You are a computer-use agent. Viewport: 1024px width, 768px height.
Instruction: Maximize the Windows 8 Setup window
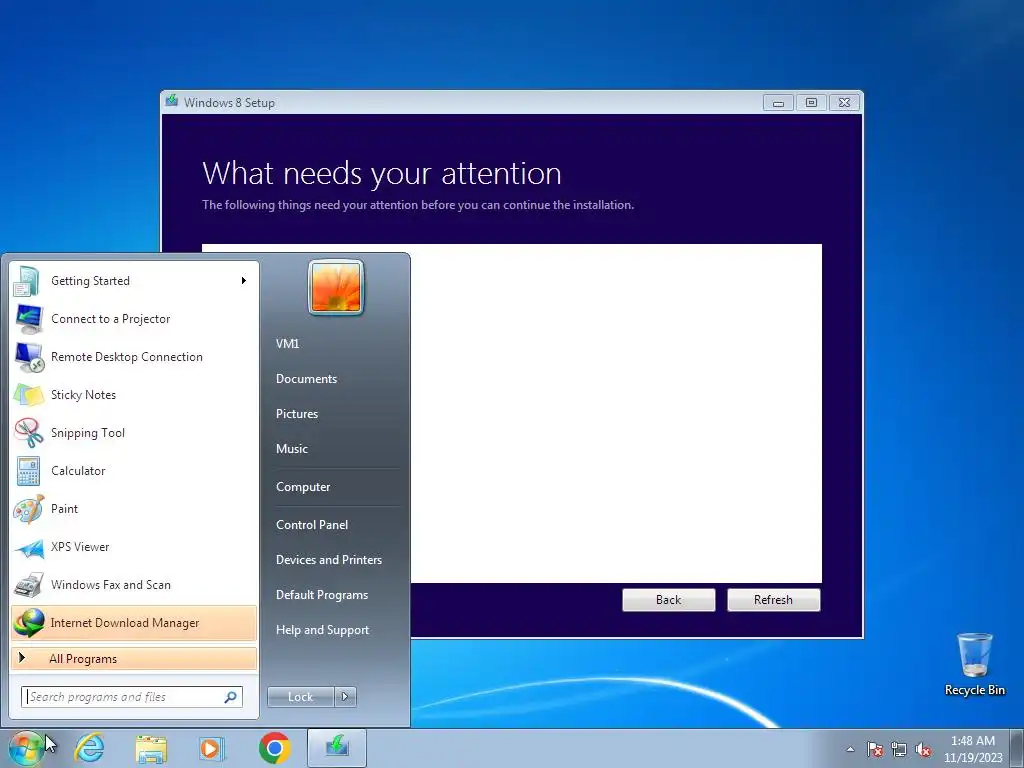(x=811, y=103)
